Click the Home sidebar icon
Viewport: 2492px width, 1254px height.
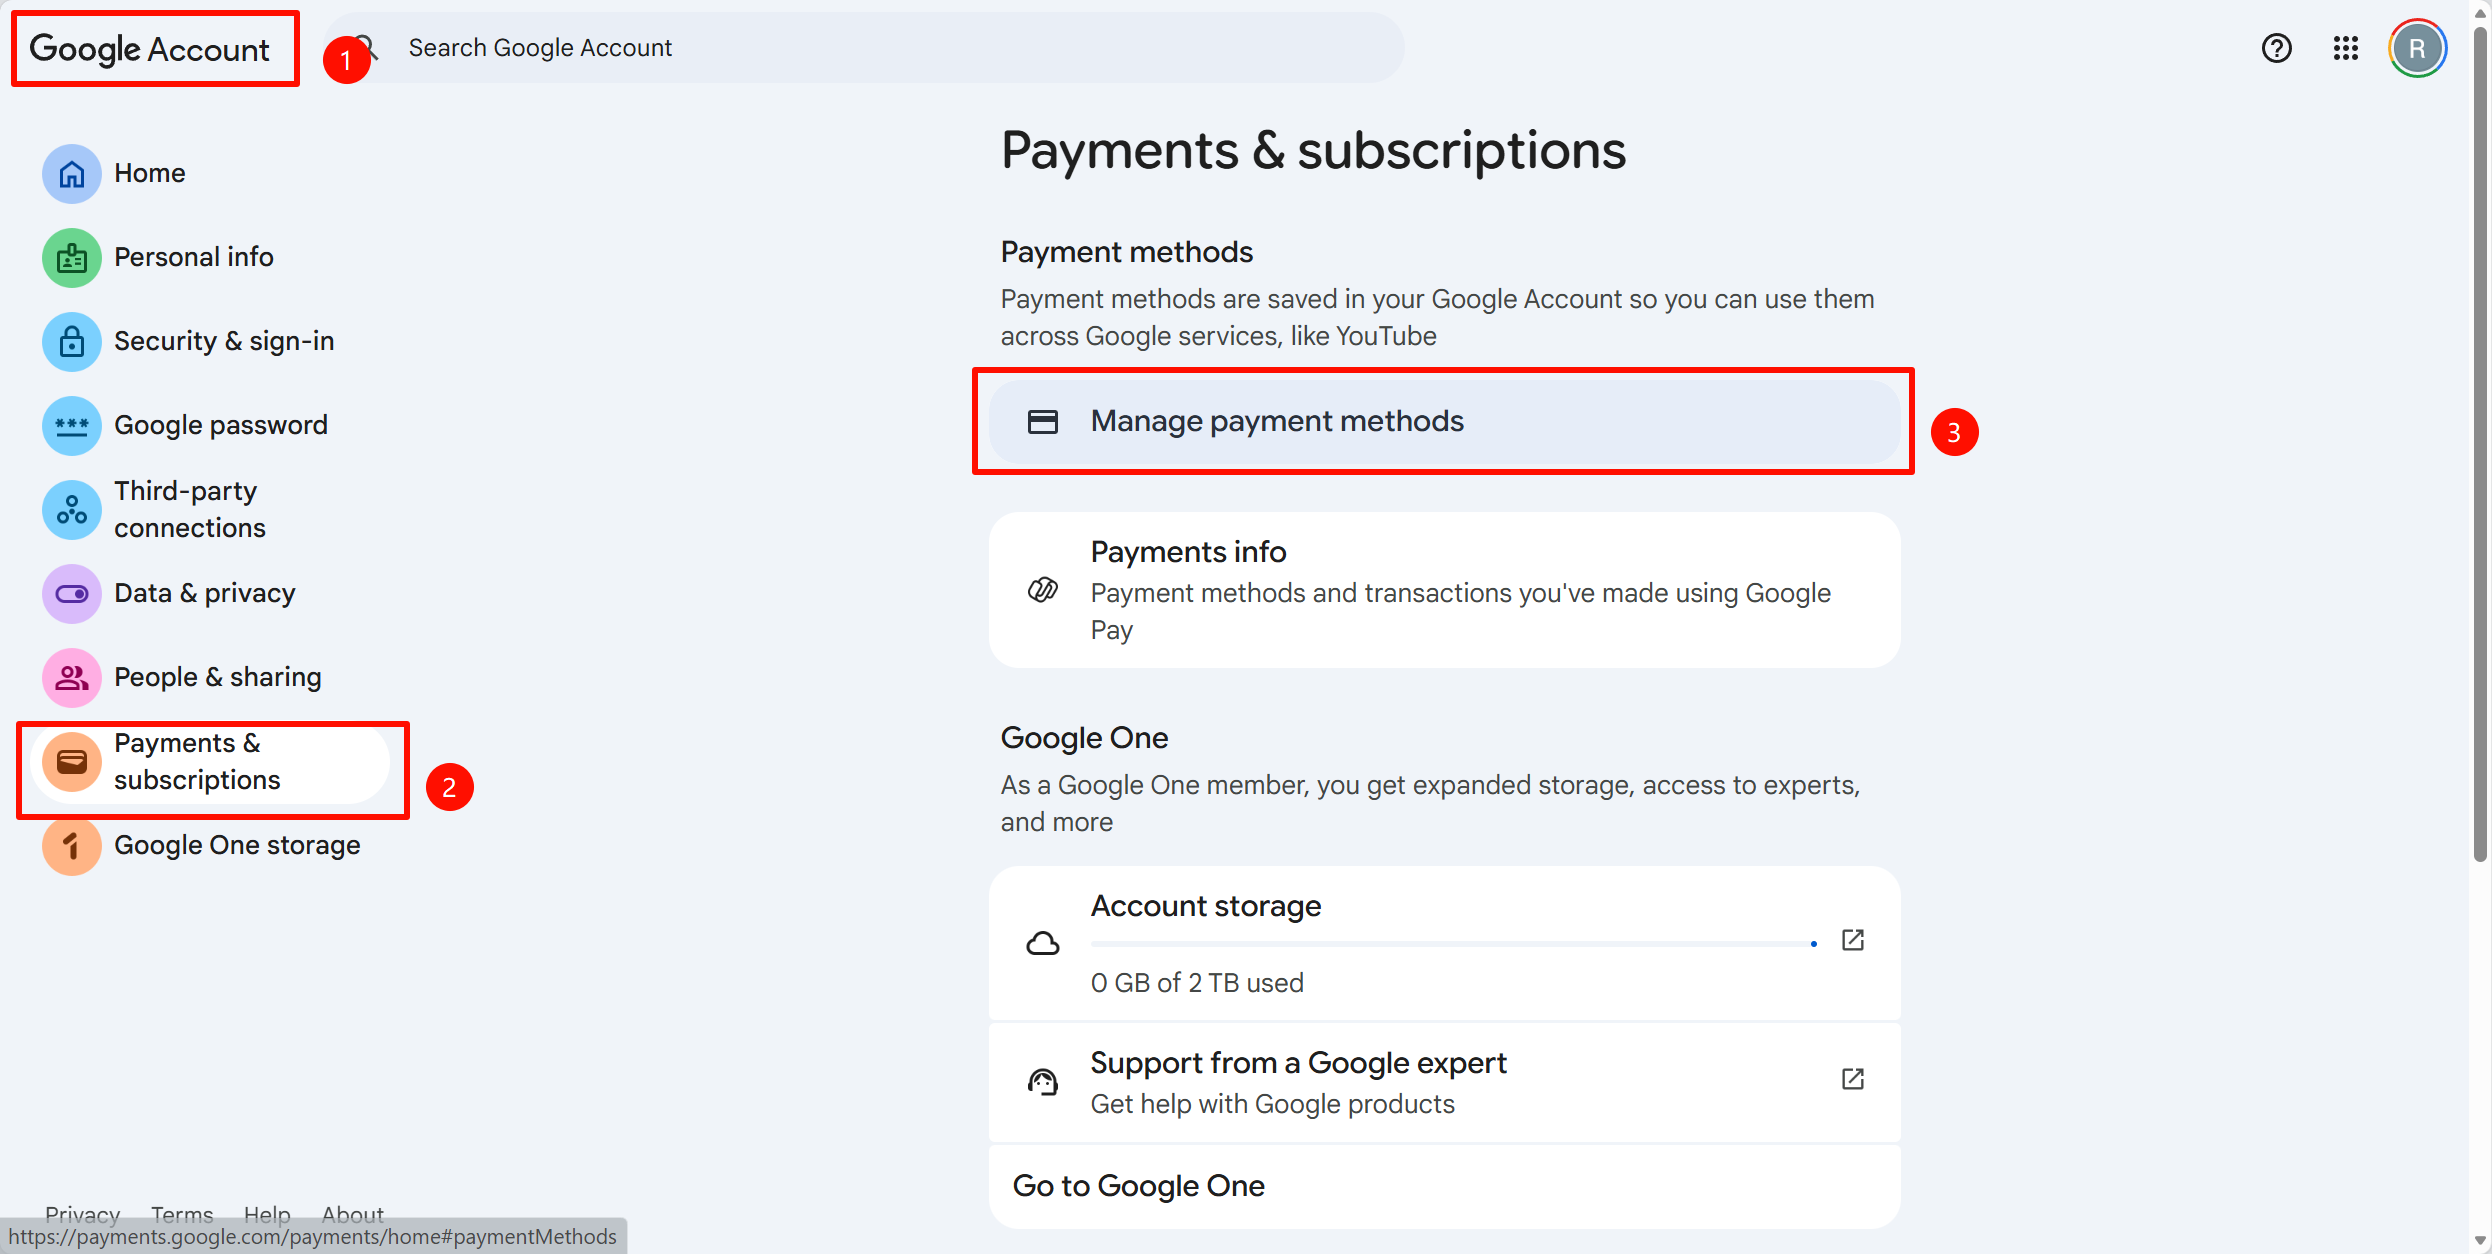click(x=71, y=174)
